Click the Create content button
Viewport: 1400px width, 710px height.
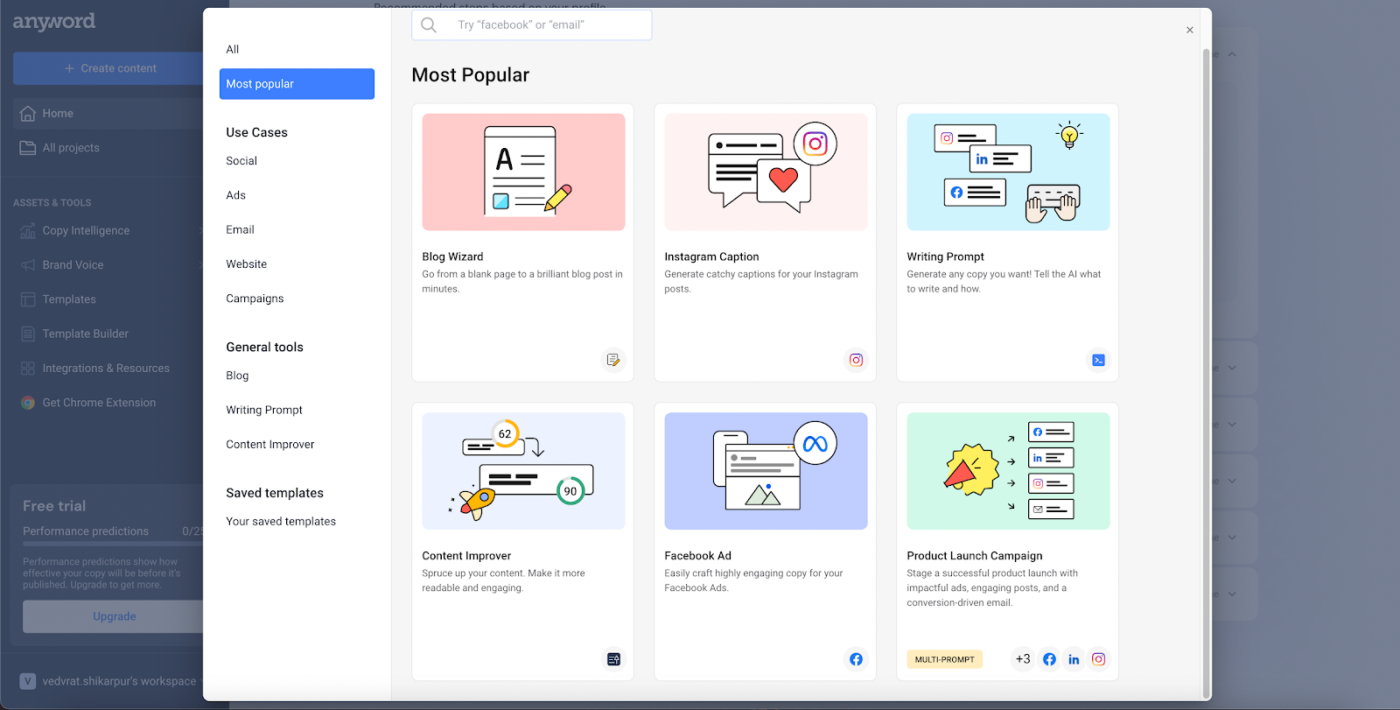pos(108,68)
